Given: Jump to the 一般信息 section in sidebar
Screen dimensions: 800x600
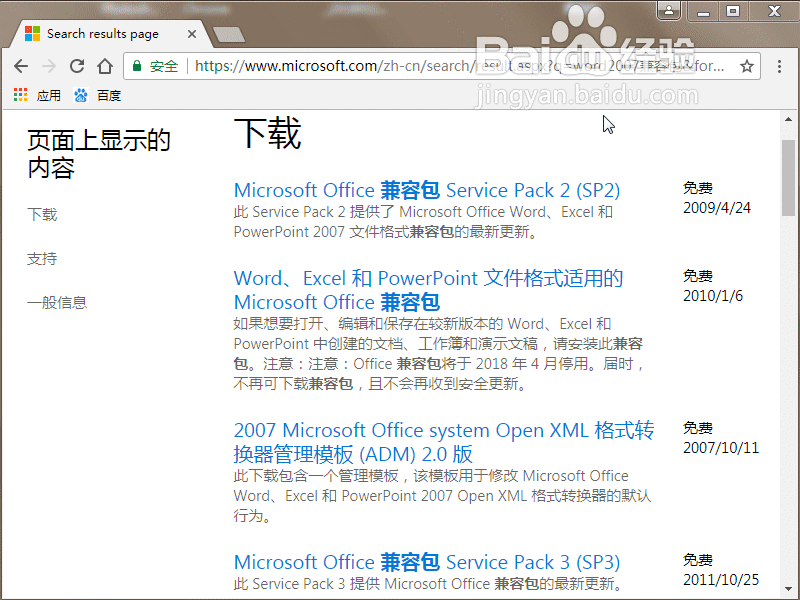Looking at the screenshot, I should click(x=57, y=303).
